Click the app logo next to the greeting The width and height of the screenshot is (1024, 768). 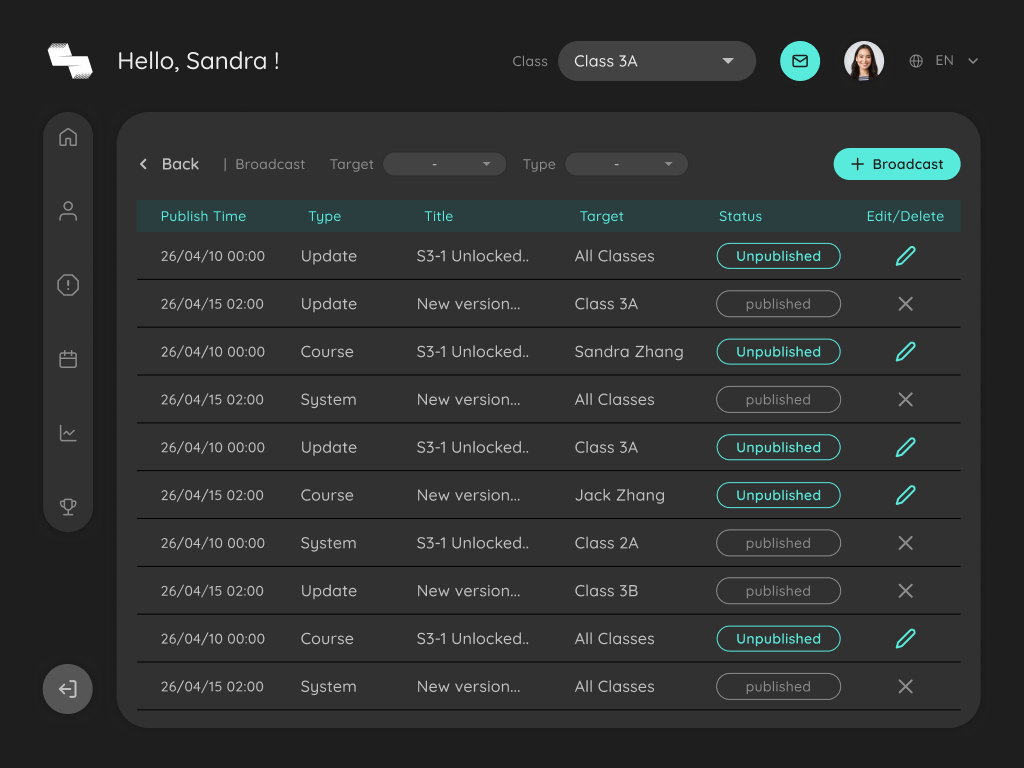pos(70,61)
